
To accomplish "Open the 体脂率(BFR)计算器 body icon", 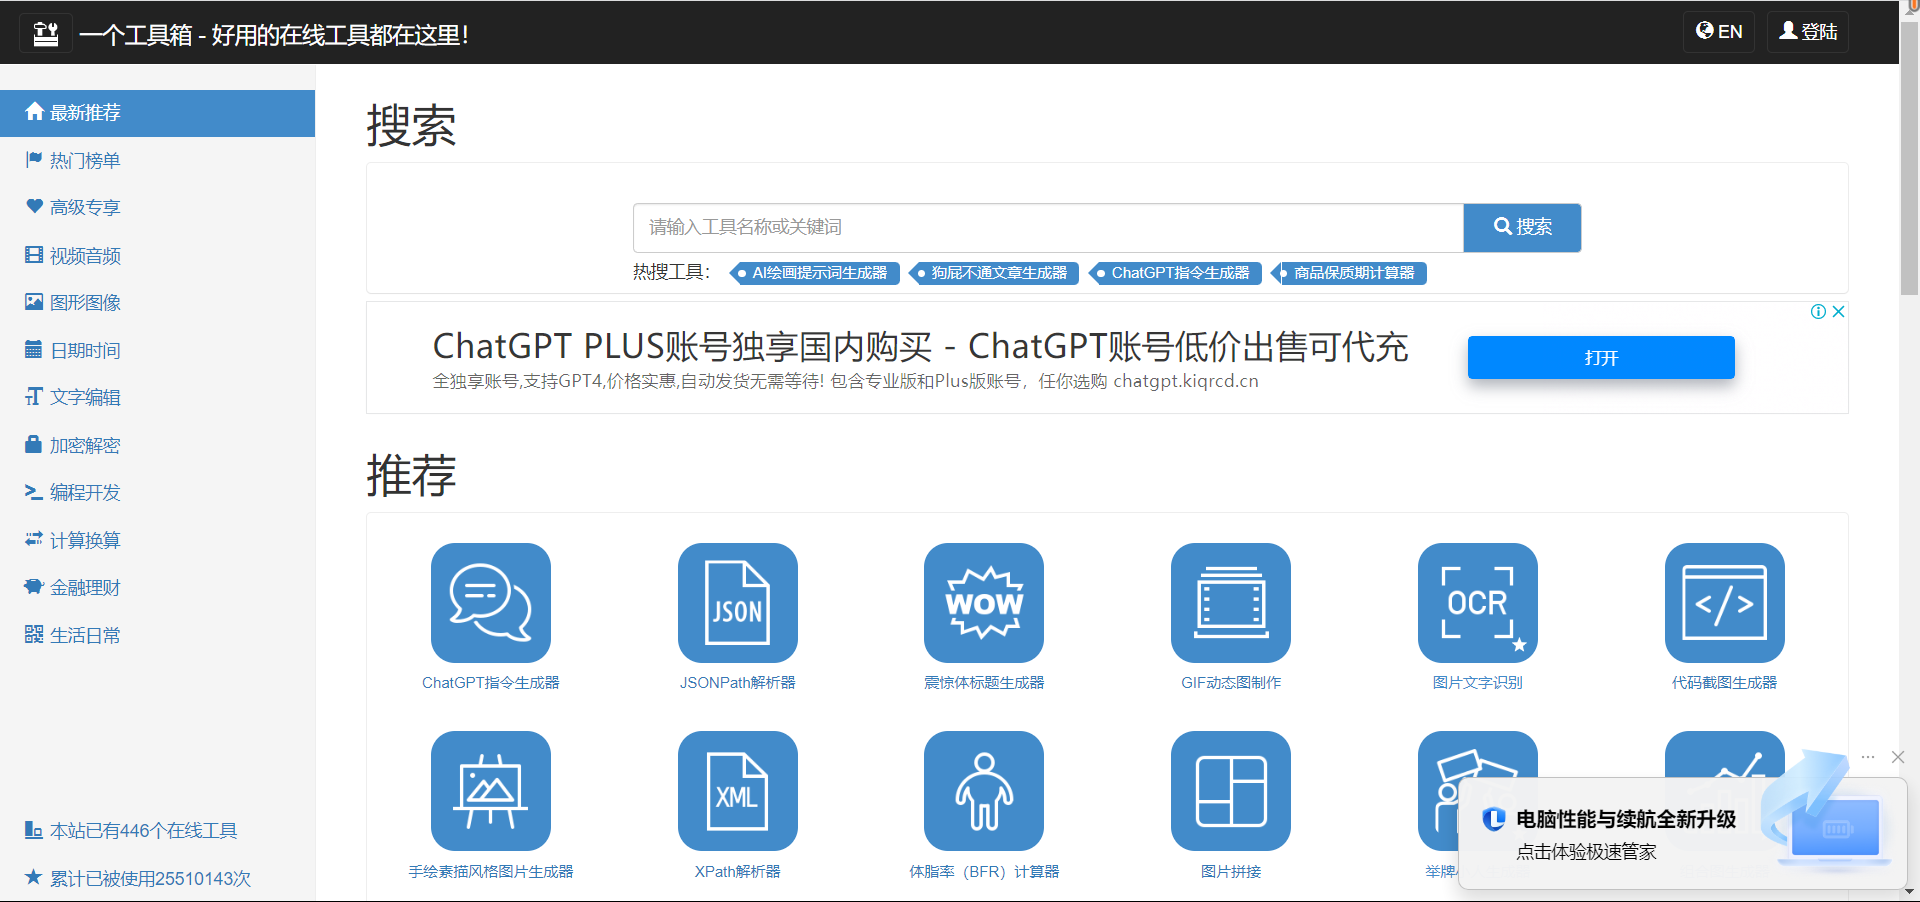I will (984, 791).
